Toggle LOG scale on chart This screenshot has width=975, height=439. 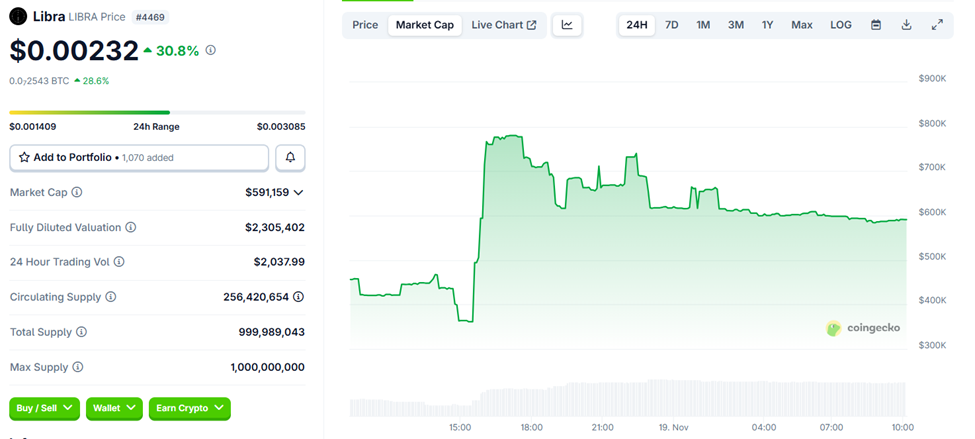(841, 25)
